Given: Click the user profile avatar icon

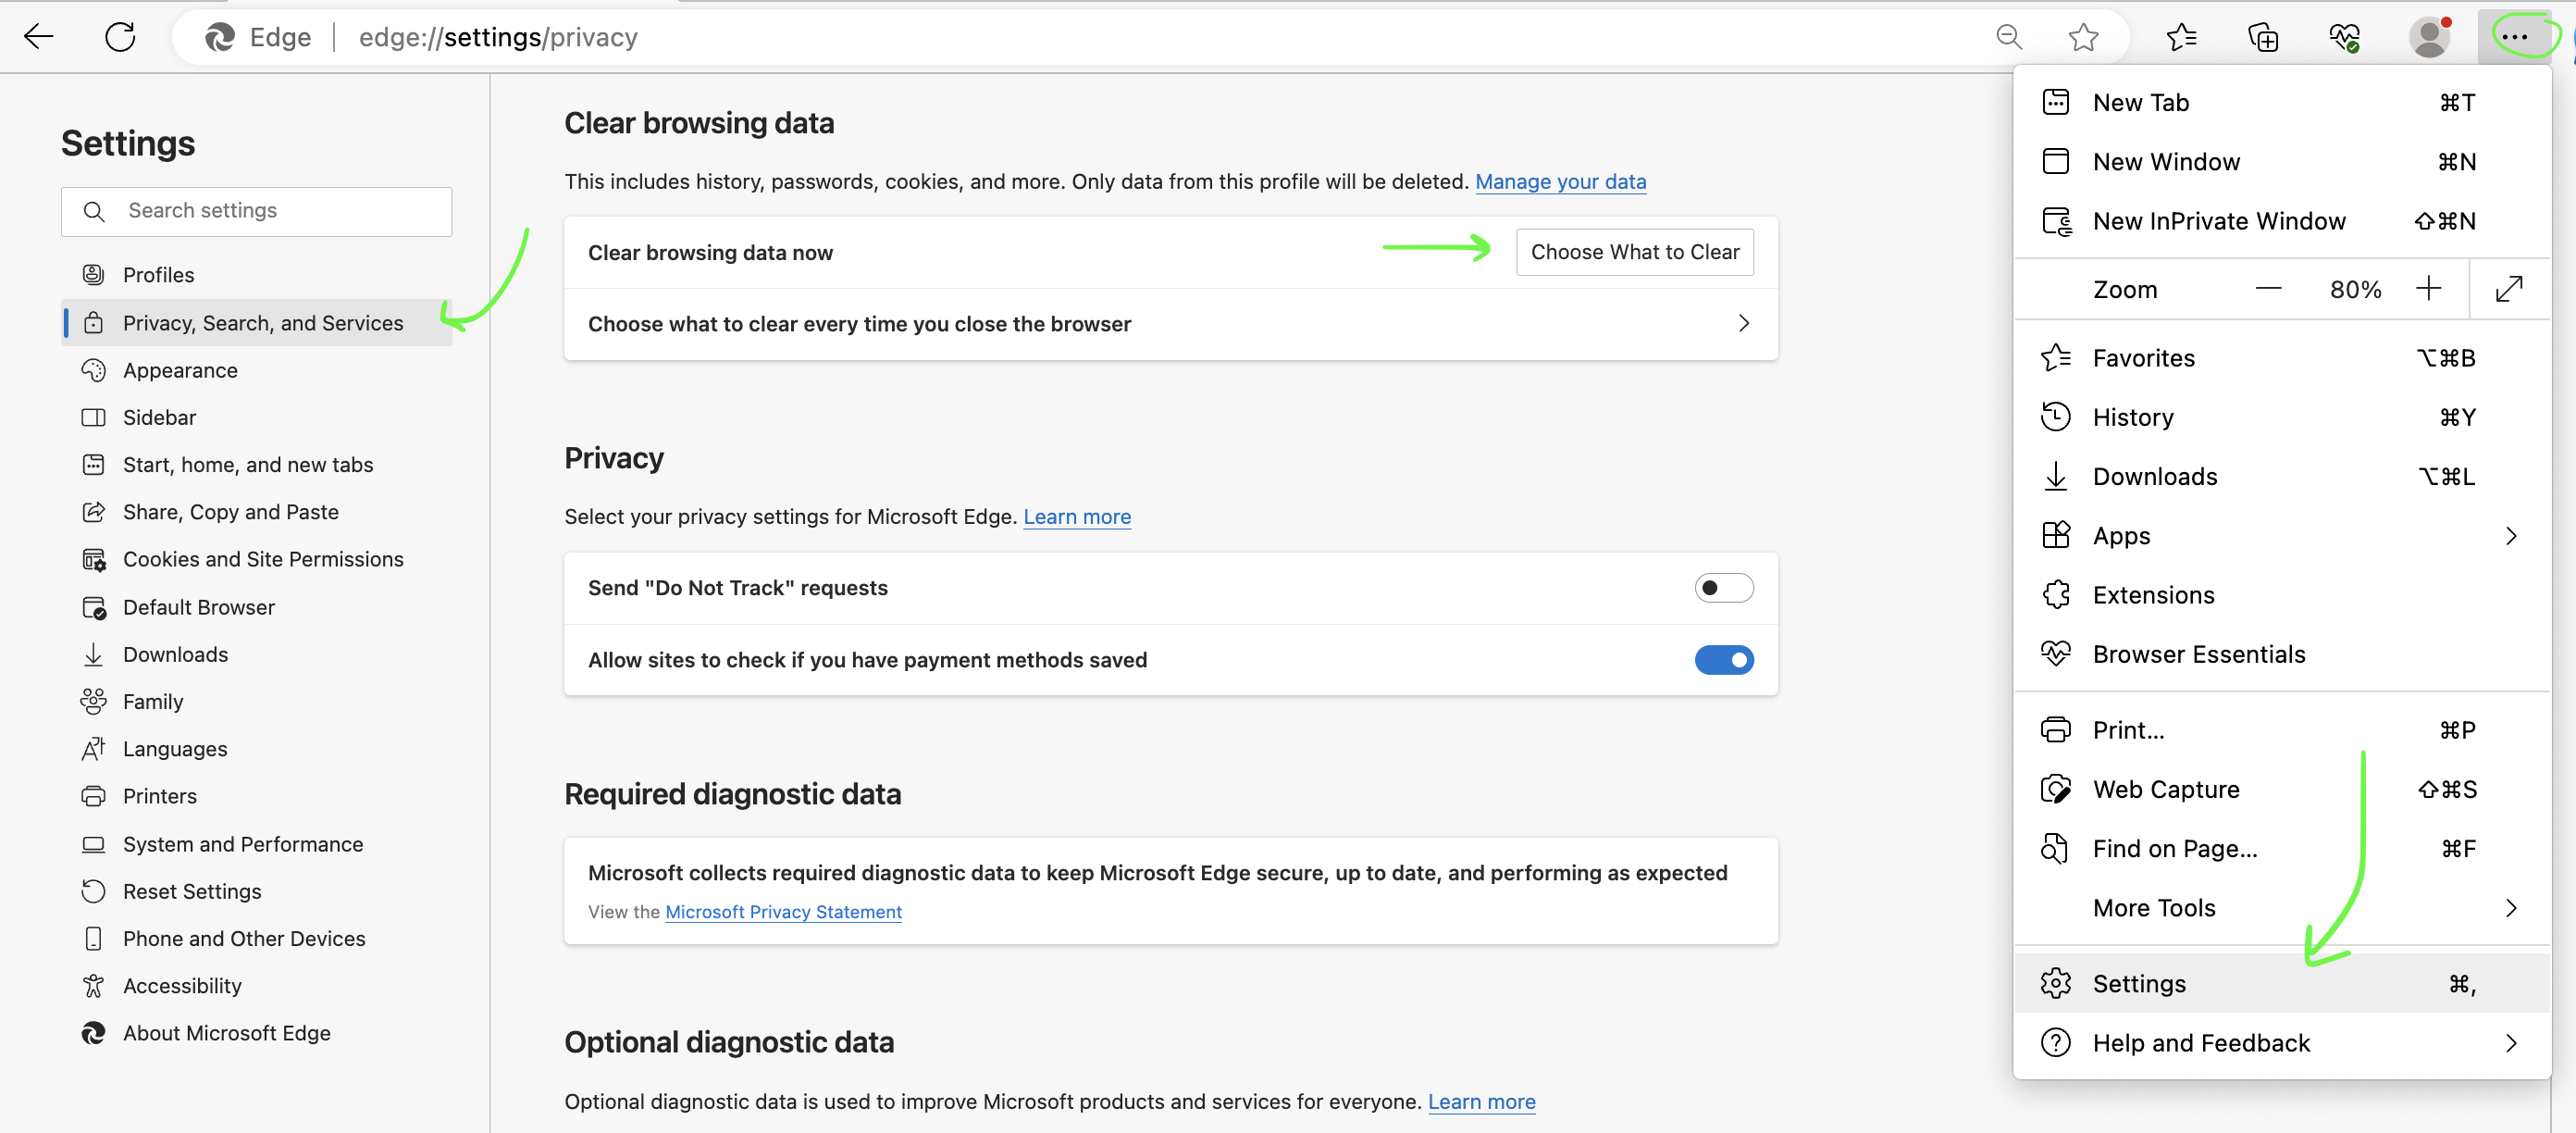Looking at the screenshot, I should pos(2429,37).
